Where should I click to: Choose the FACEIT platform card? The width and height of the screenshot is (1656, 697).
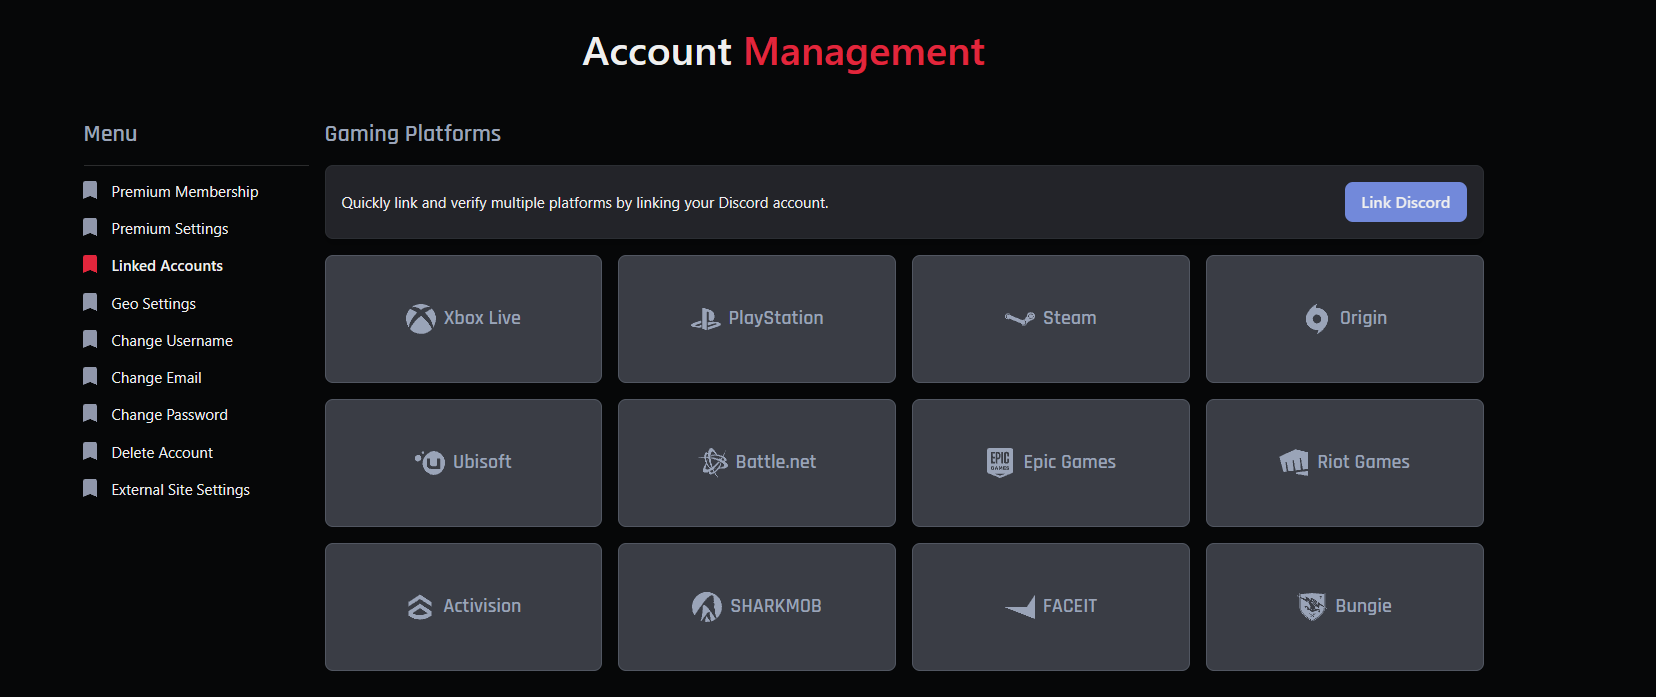click(1051, 607)
